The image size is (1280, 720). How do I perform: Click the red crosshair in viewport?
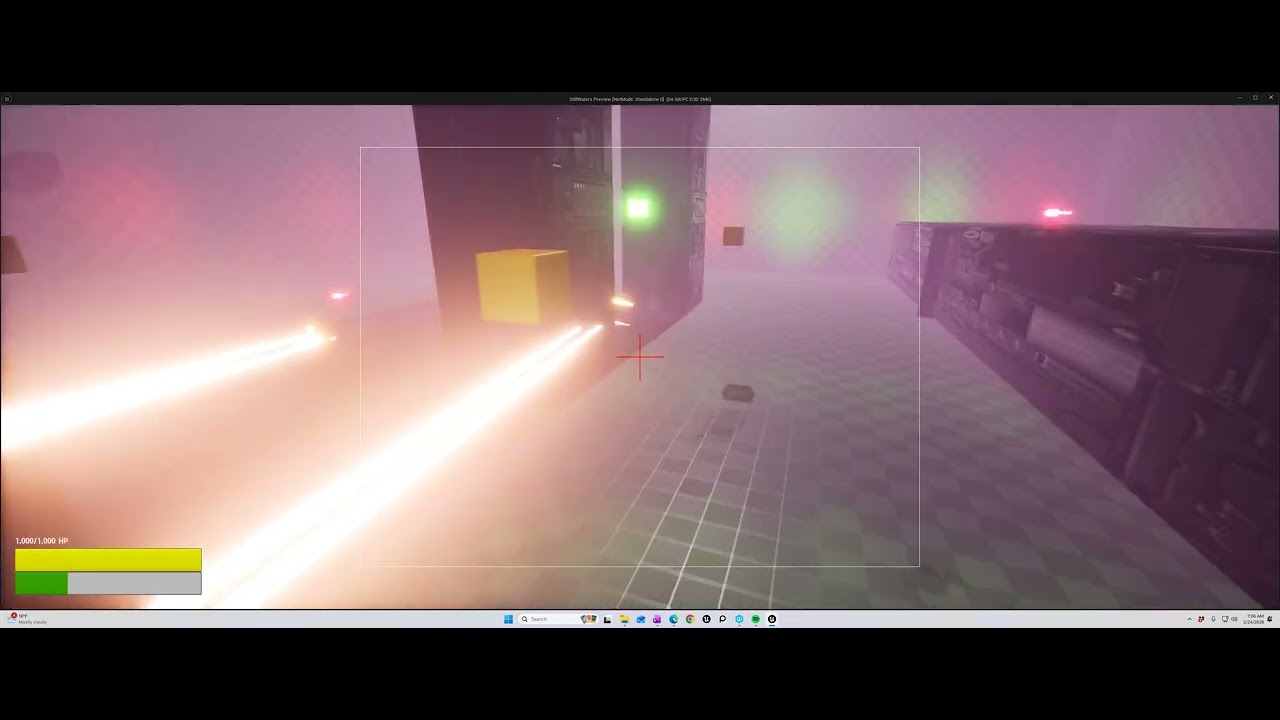pyautogui.click(x=640, y=357)
